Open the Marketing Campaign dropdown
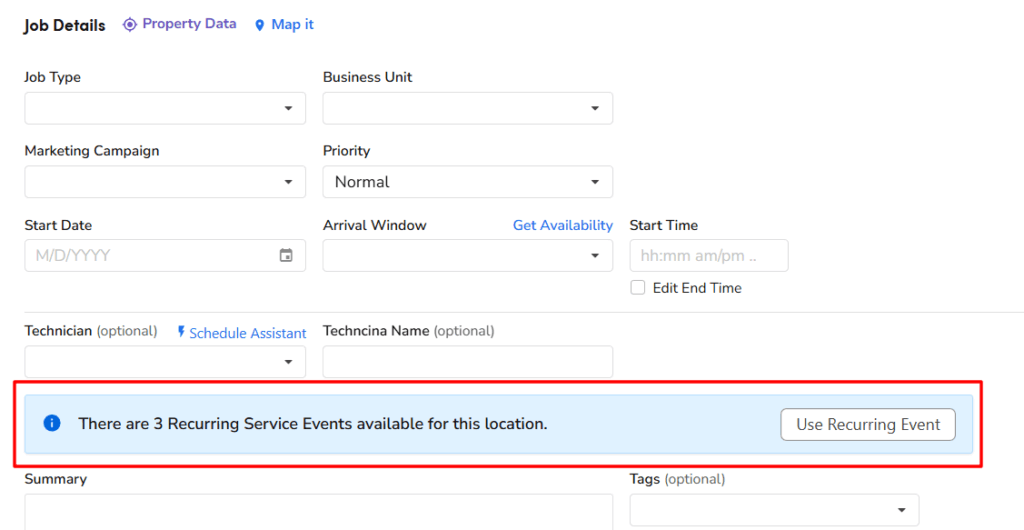 pyautogui.click(x=165, y=182)
